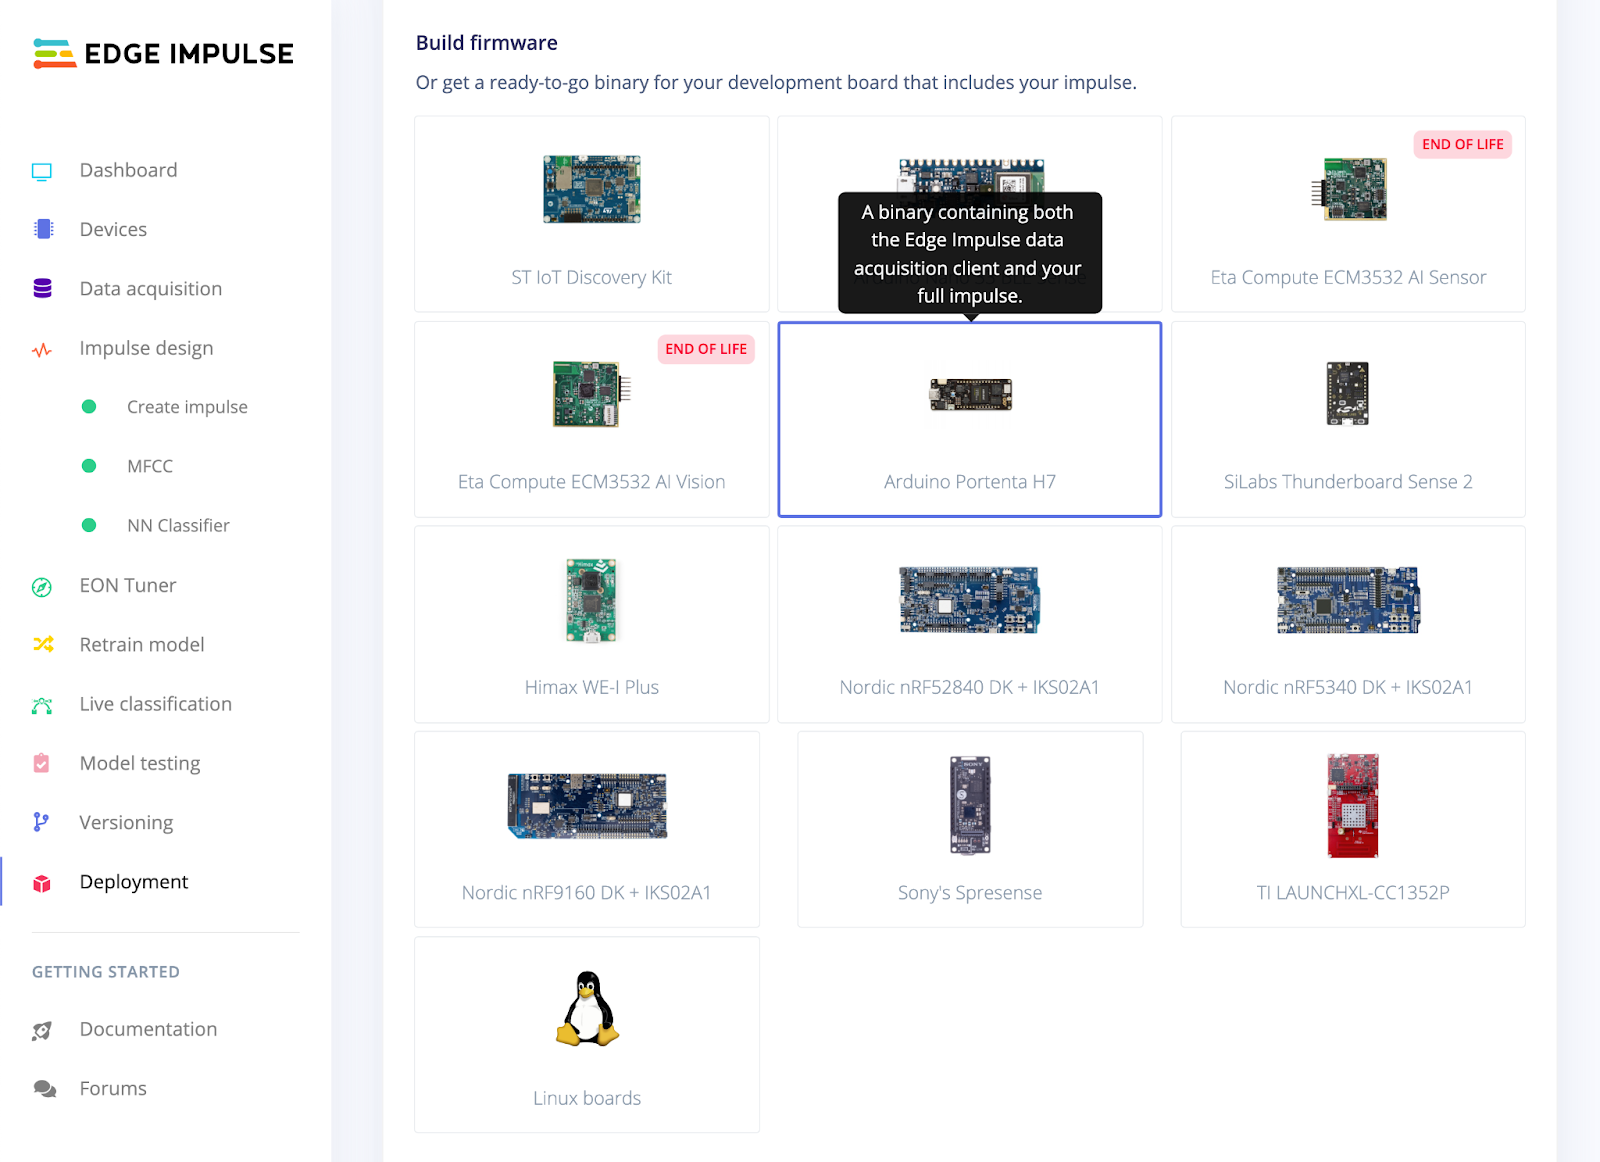Go to Live classification
1600x1162 pixels.
point(156,704)
